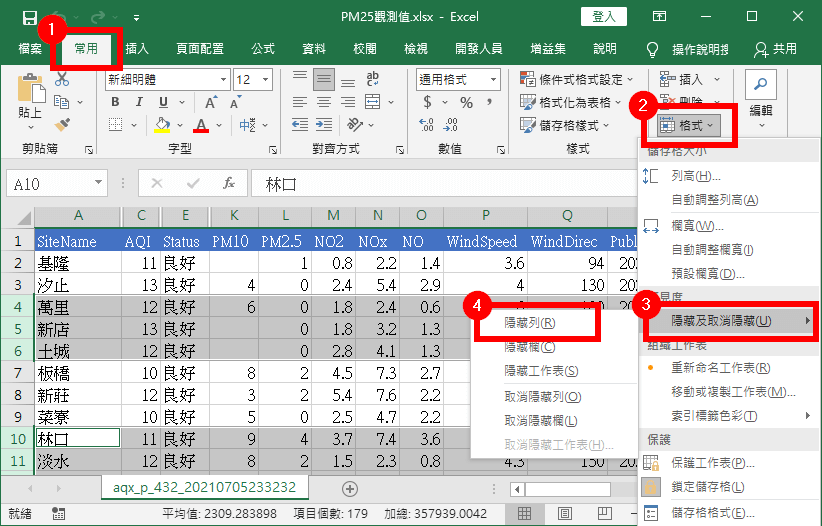The height and width of the screenshot is (526, 822).
Task: Click the insert function fx icon
Action: 229,183
